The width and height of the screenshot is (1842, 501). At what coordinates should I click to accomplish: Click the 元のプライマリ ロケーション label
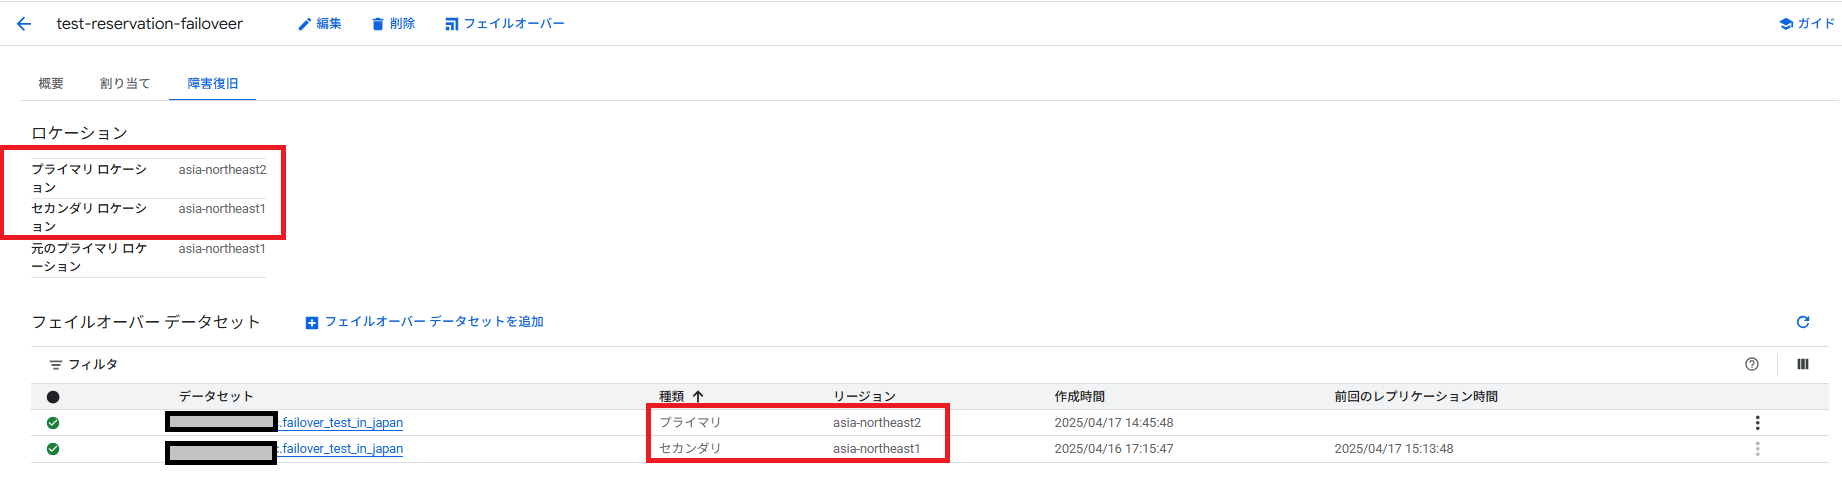click(x=89, y=257)
